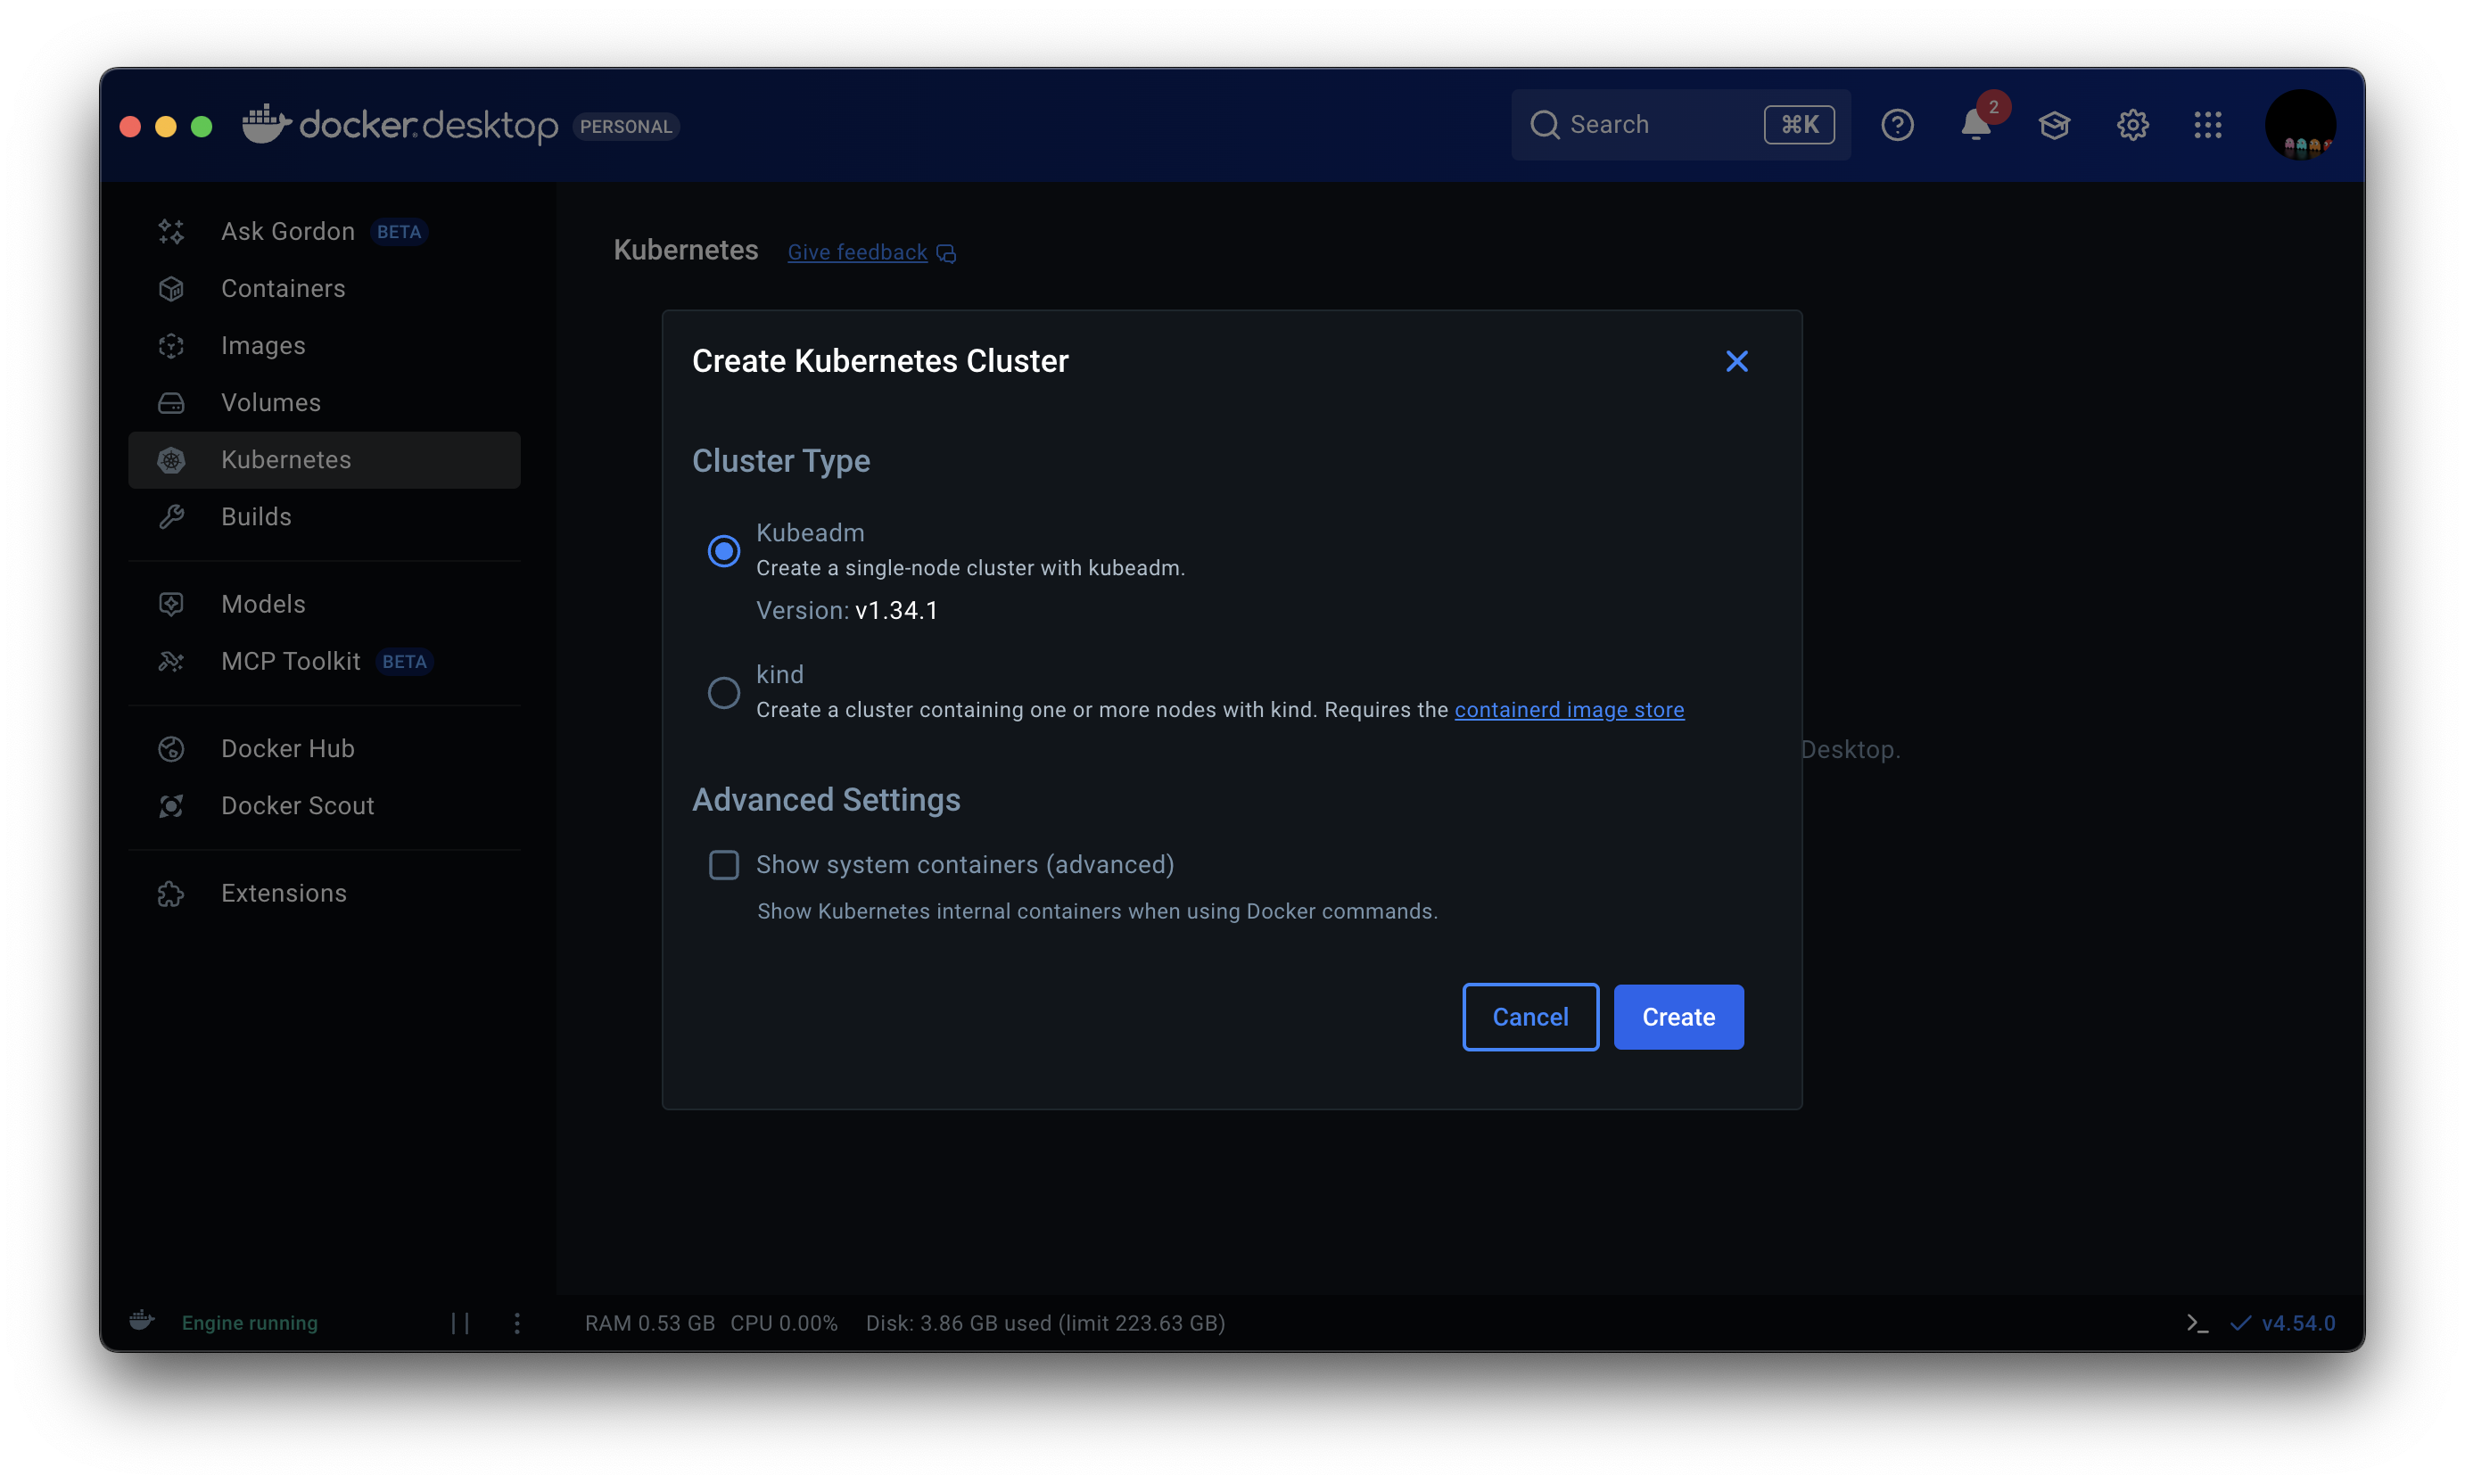Open the notifications bell icon
The width and height of the screenshot is (2465, 1484).
pos(1975,125)
